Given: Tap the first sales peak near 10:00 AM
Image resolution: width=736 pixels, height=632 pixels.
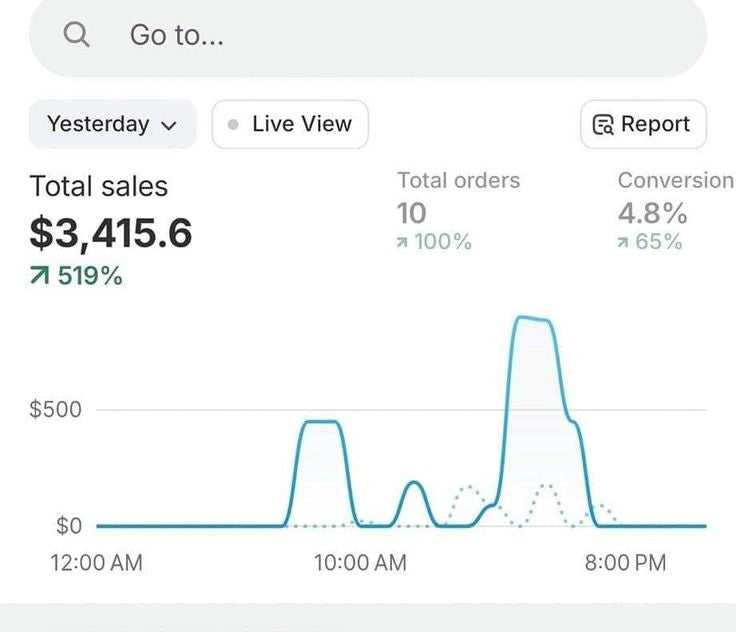Looking at the screenshot, I should point(322,422).
